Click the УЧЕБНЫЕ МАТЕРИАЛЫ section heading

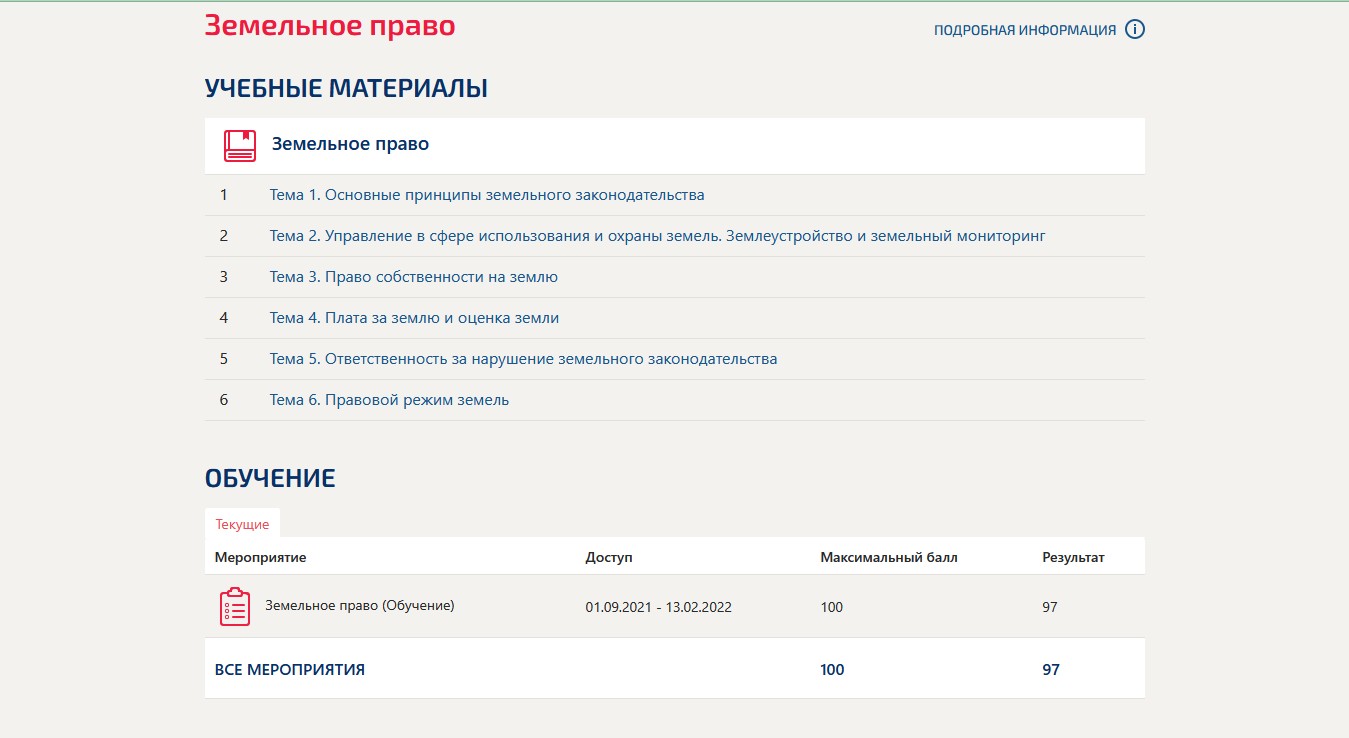(x=346, y=87)
